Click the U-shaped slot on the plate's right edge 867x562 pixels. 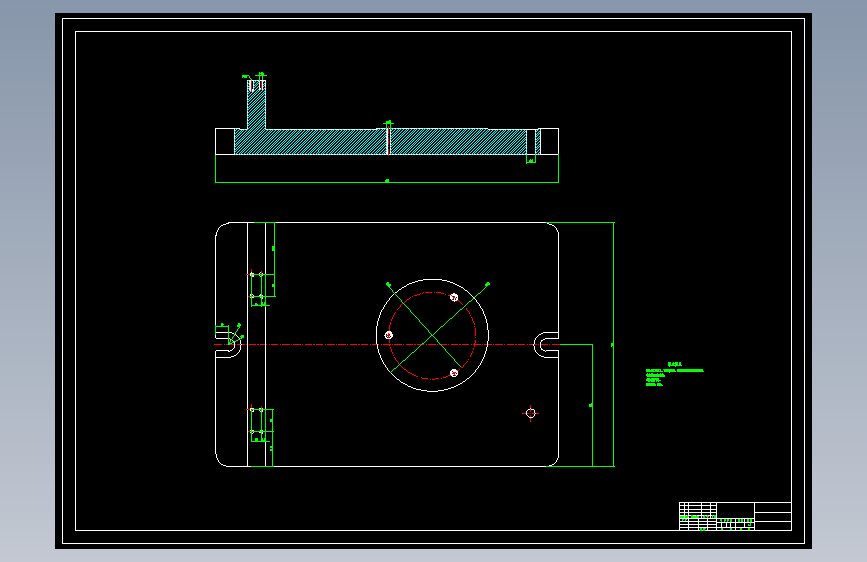click(546, 345)
